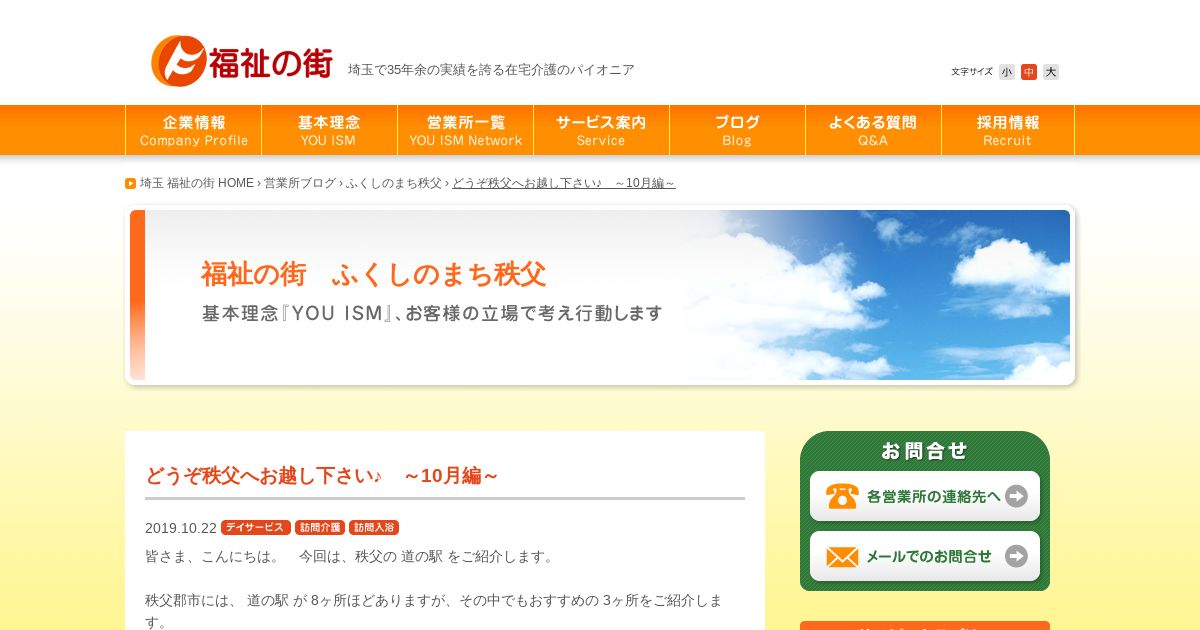Select the 訪問入浴 tag
This screenshot has width=1200, height=630.
click(x=374, y=527)
